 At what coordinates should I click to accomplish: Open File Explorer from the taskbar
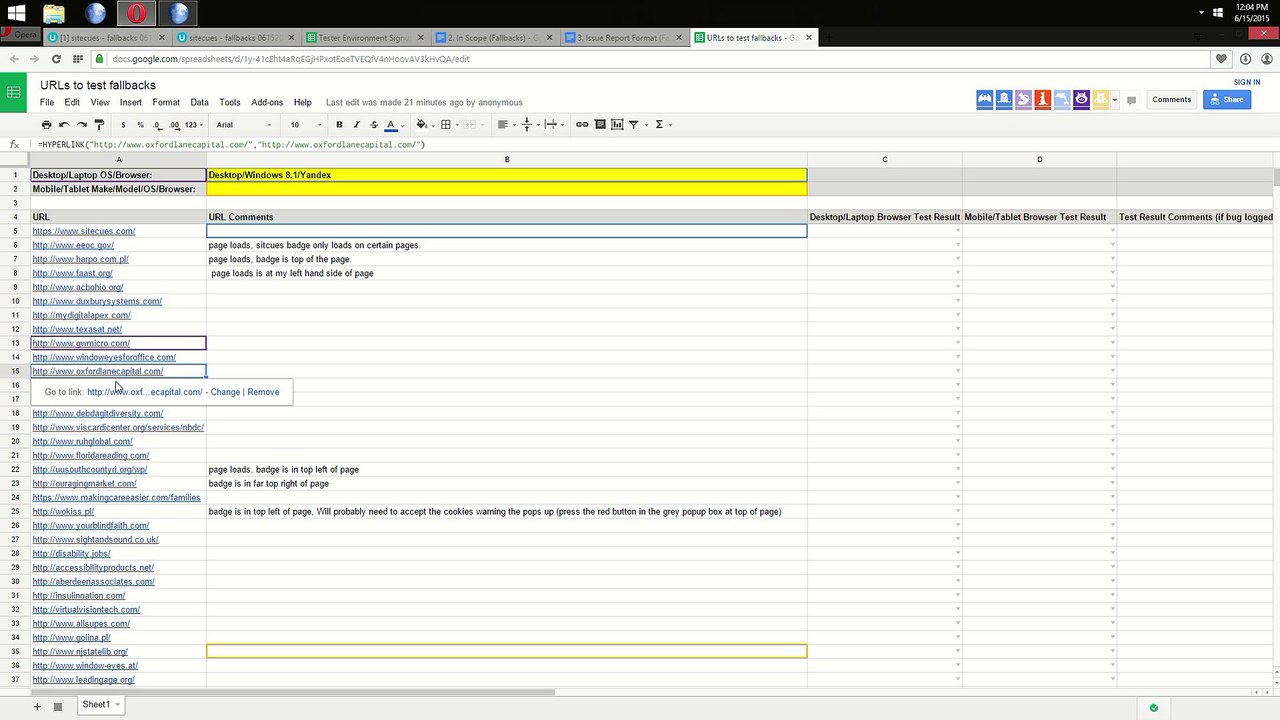point(54,14)
